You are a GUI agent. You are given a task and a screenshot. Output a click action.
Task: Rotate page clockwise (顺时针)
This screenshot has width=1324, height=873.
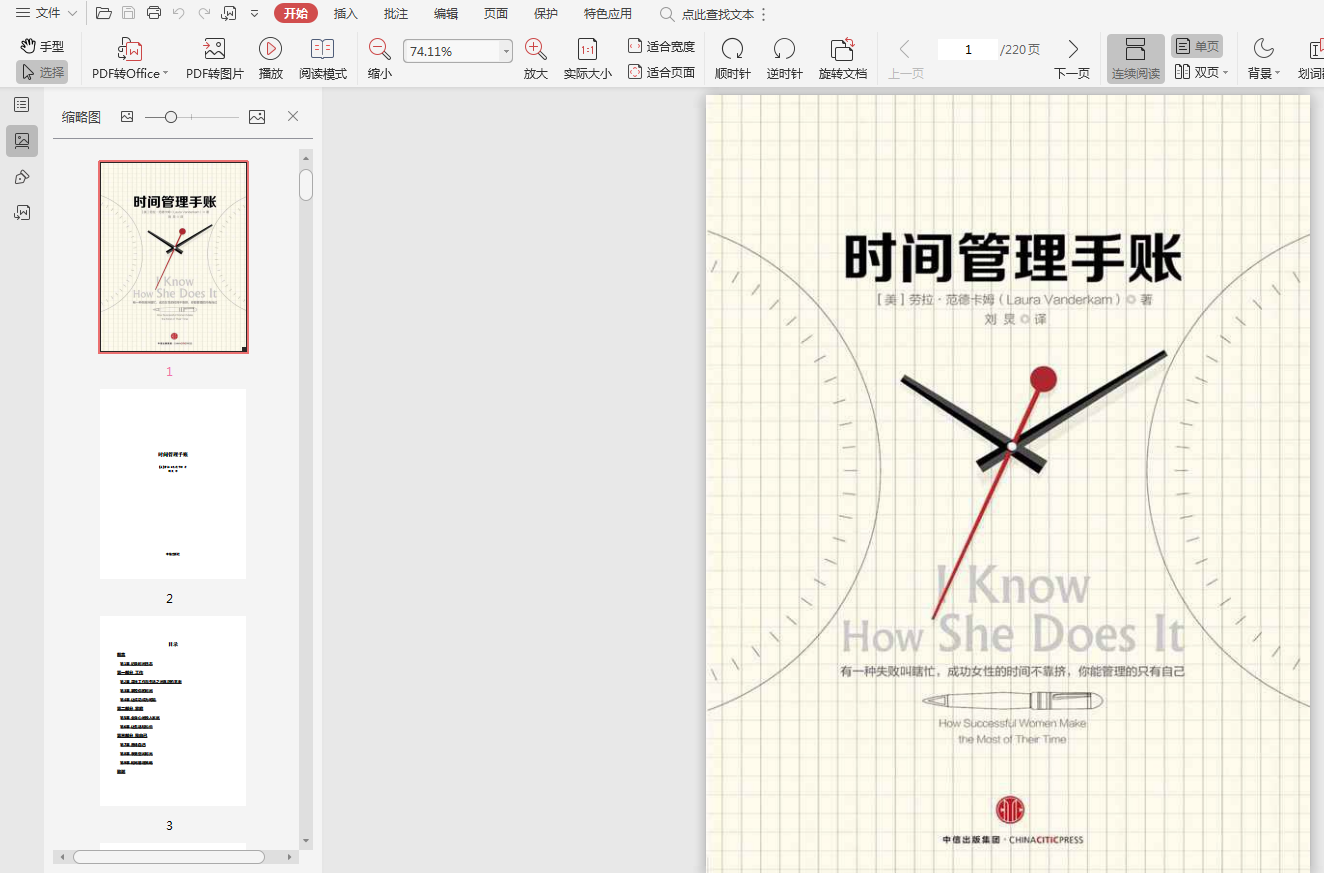coord(732,49)
